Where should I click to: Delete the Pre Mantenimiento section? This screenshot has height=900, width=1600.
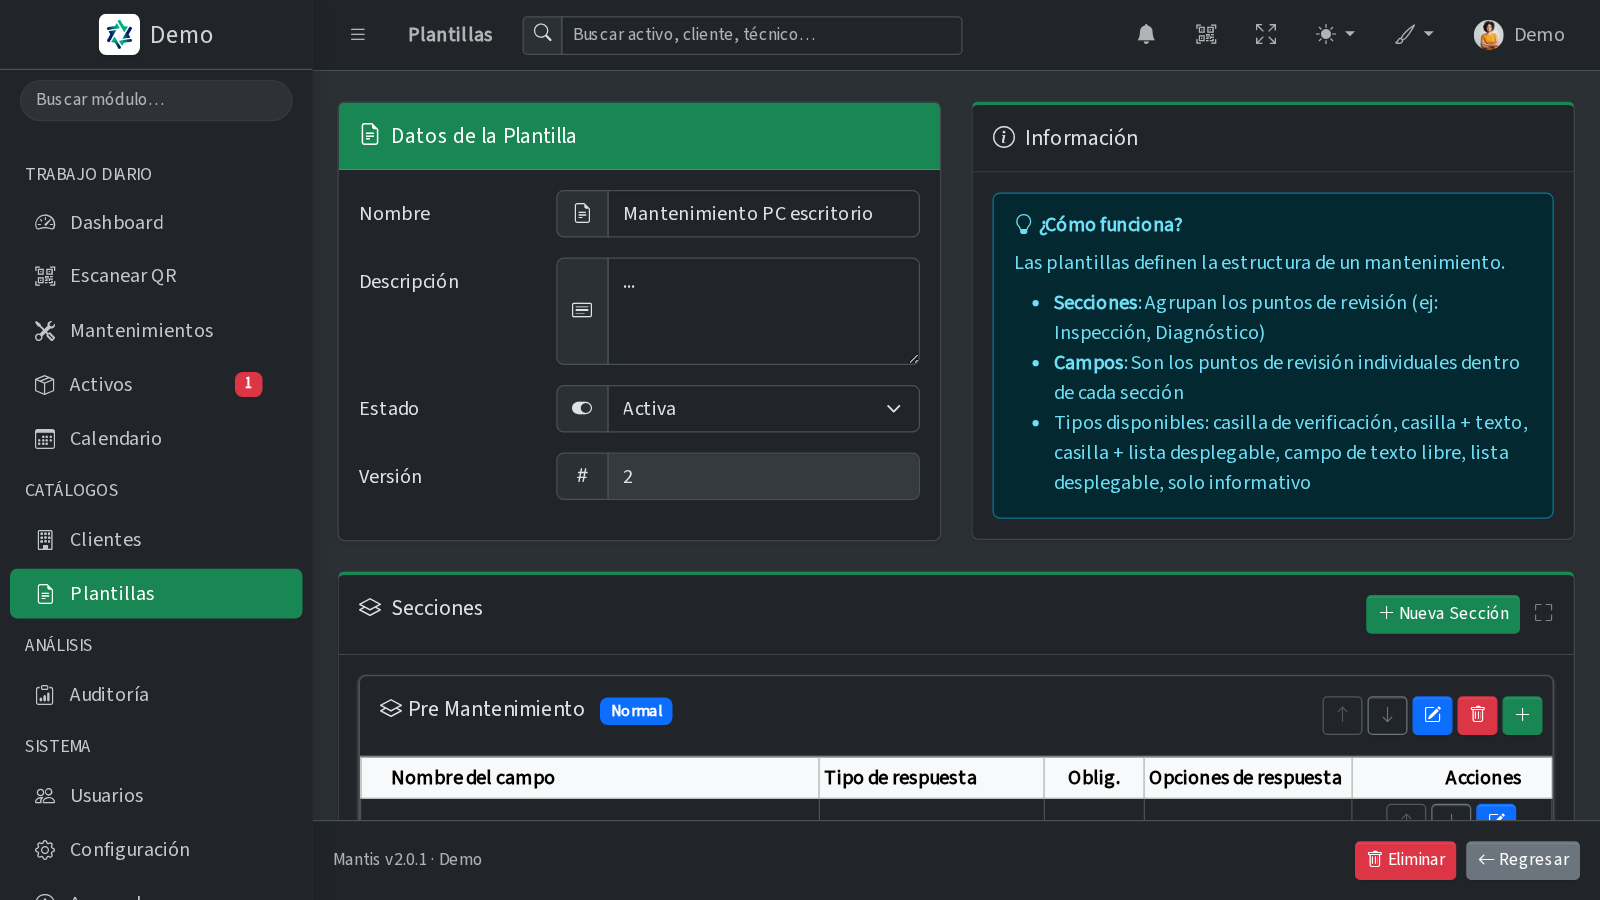coord(1477,715)
